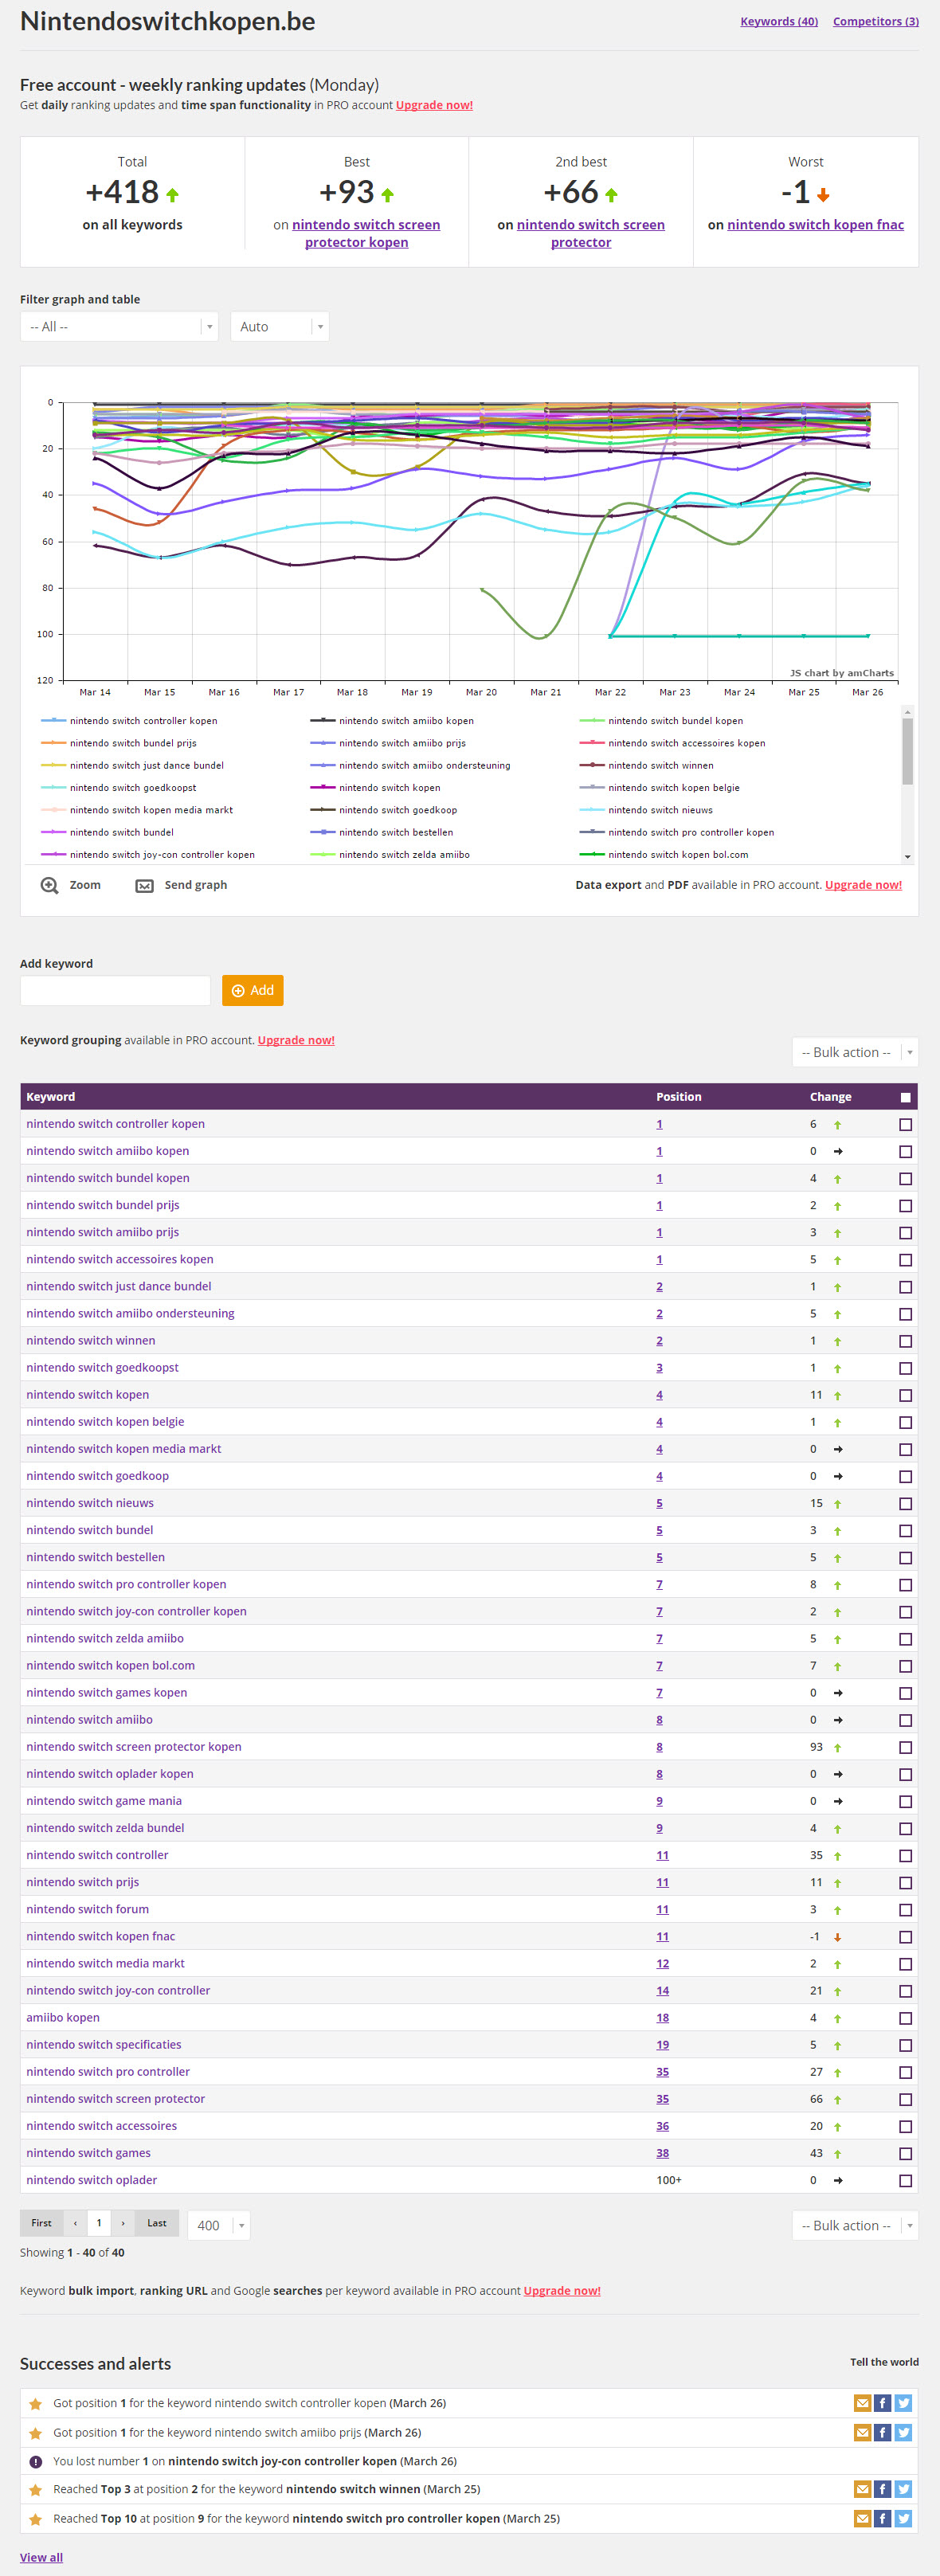Click the Add keyword text field

tap(115, 990)
